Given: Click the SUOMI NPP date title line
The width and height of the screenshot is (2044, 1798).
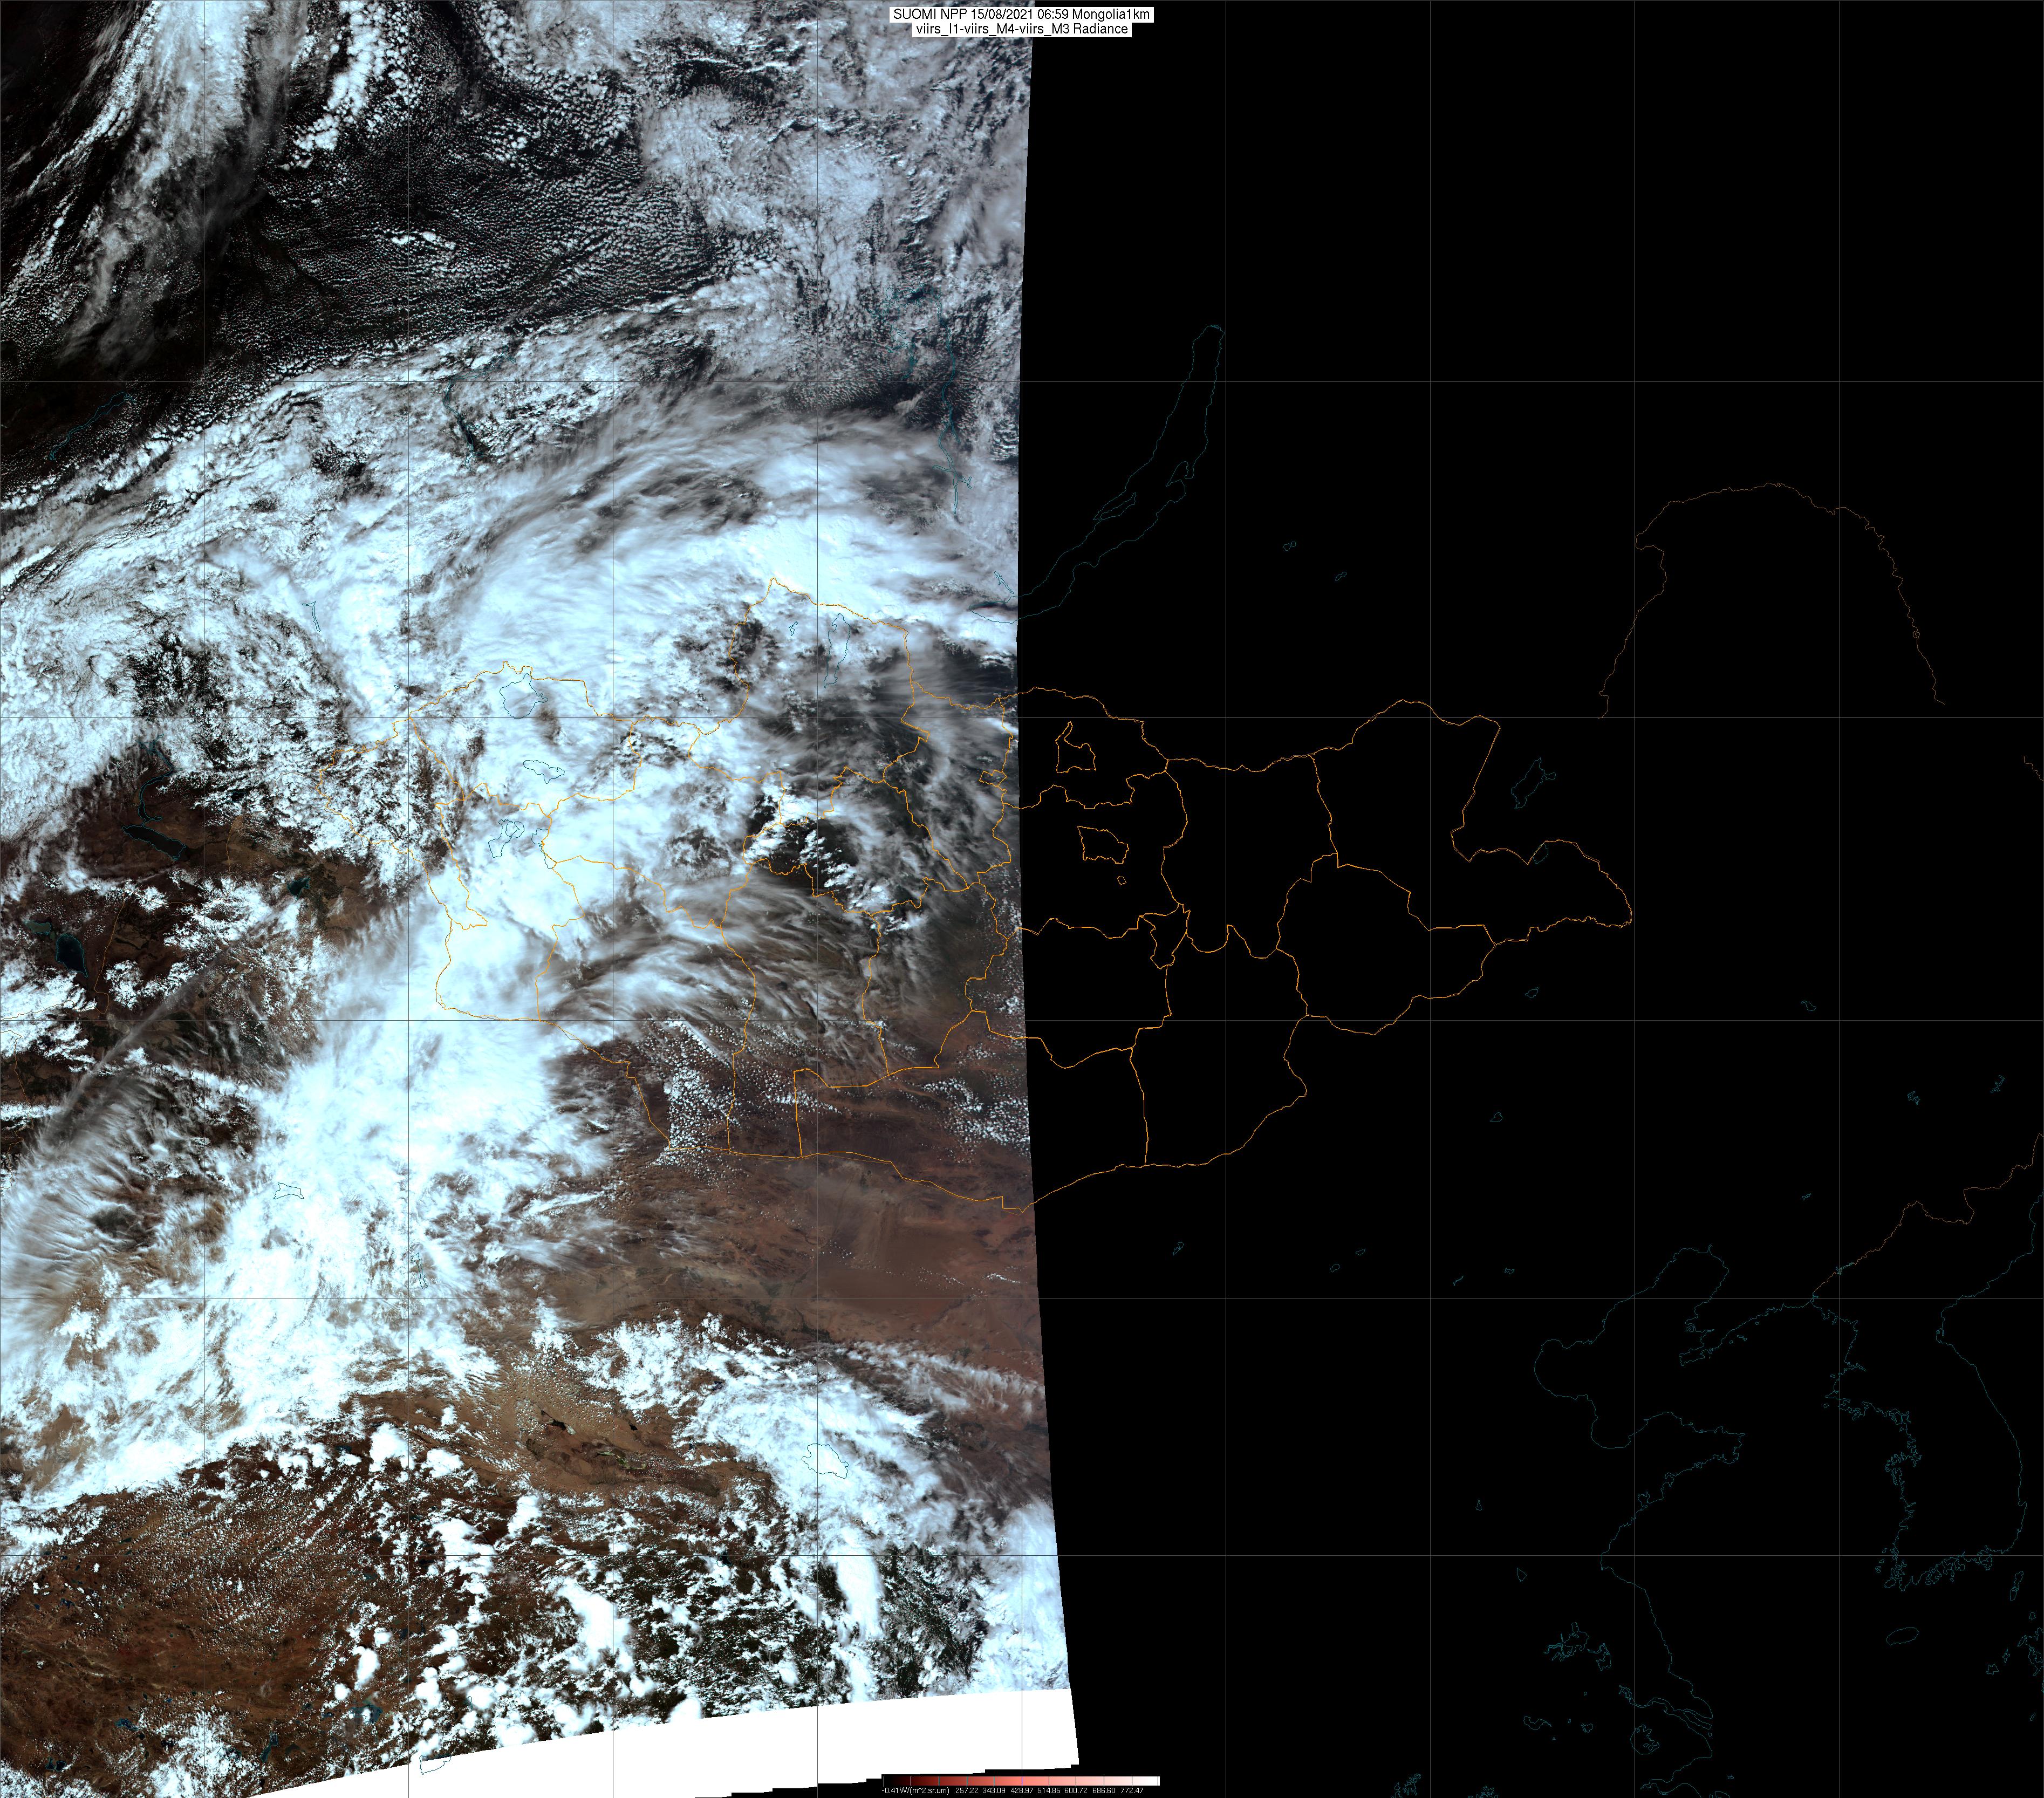Looking at the screenshot, I should tap(1021, 15).
